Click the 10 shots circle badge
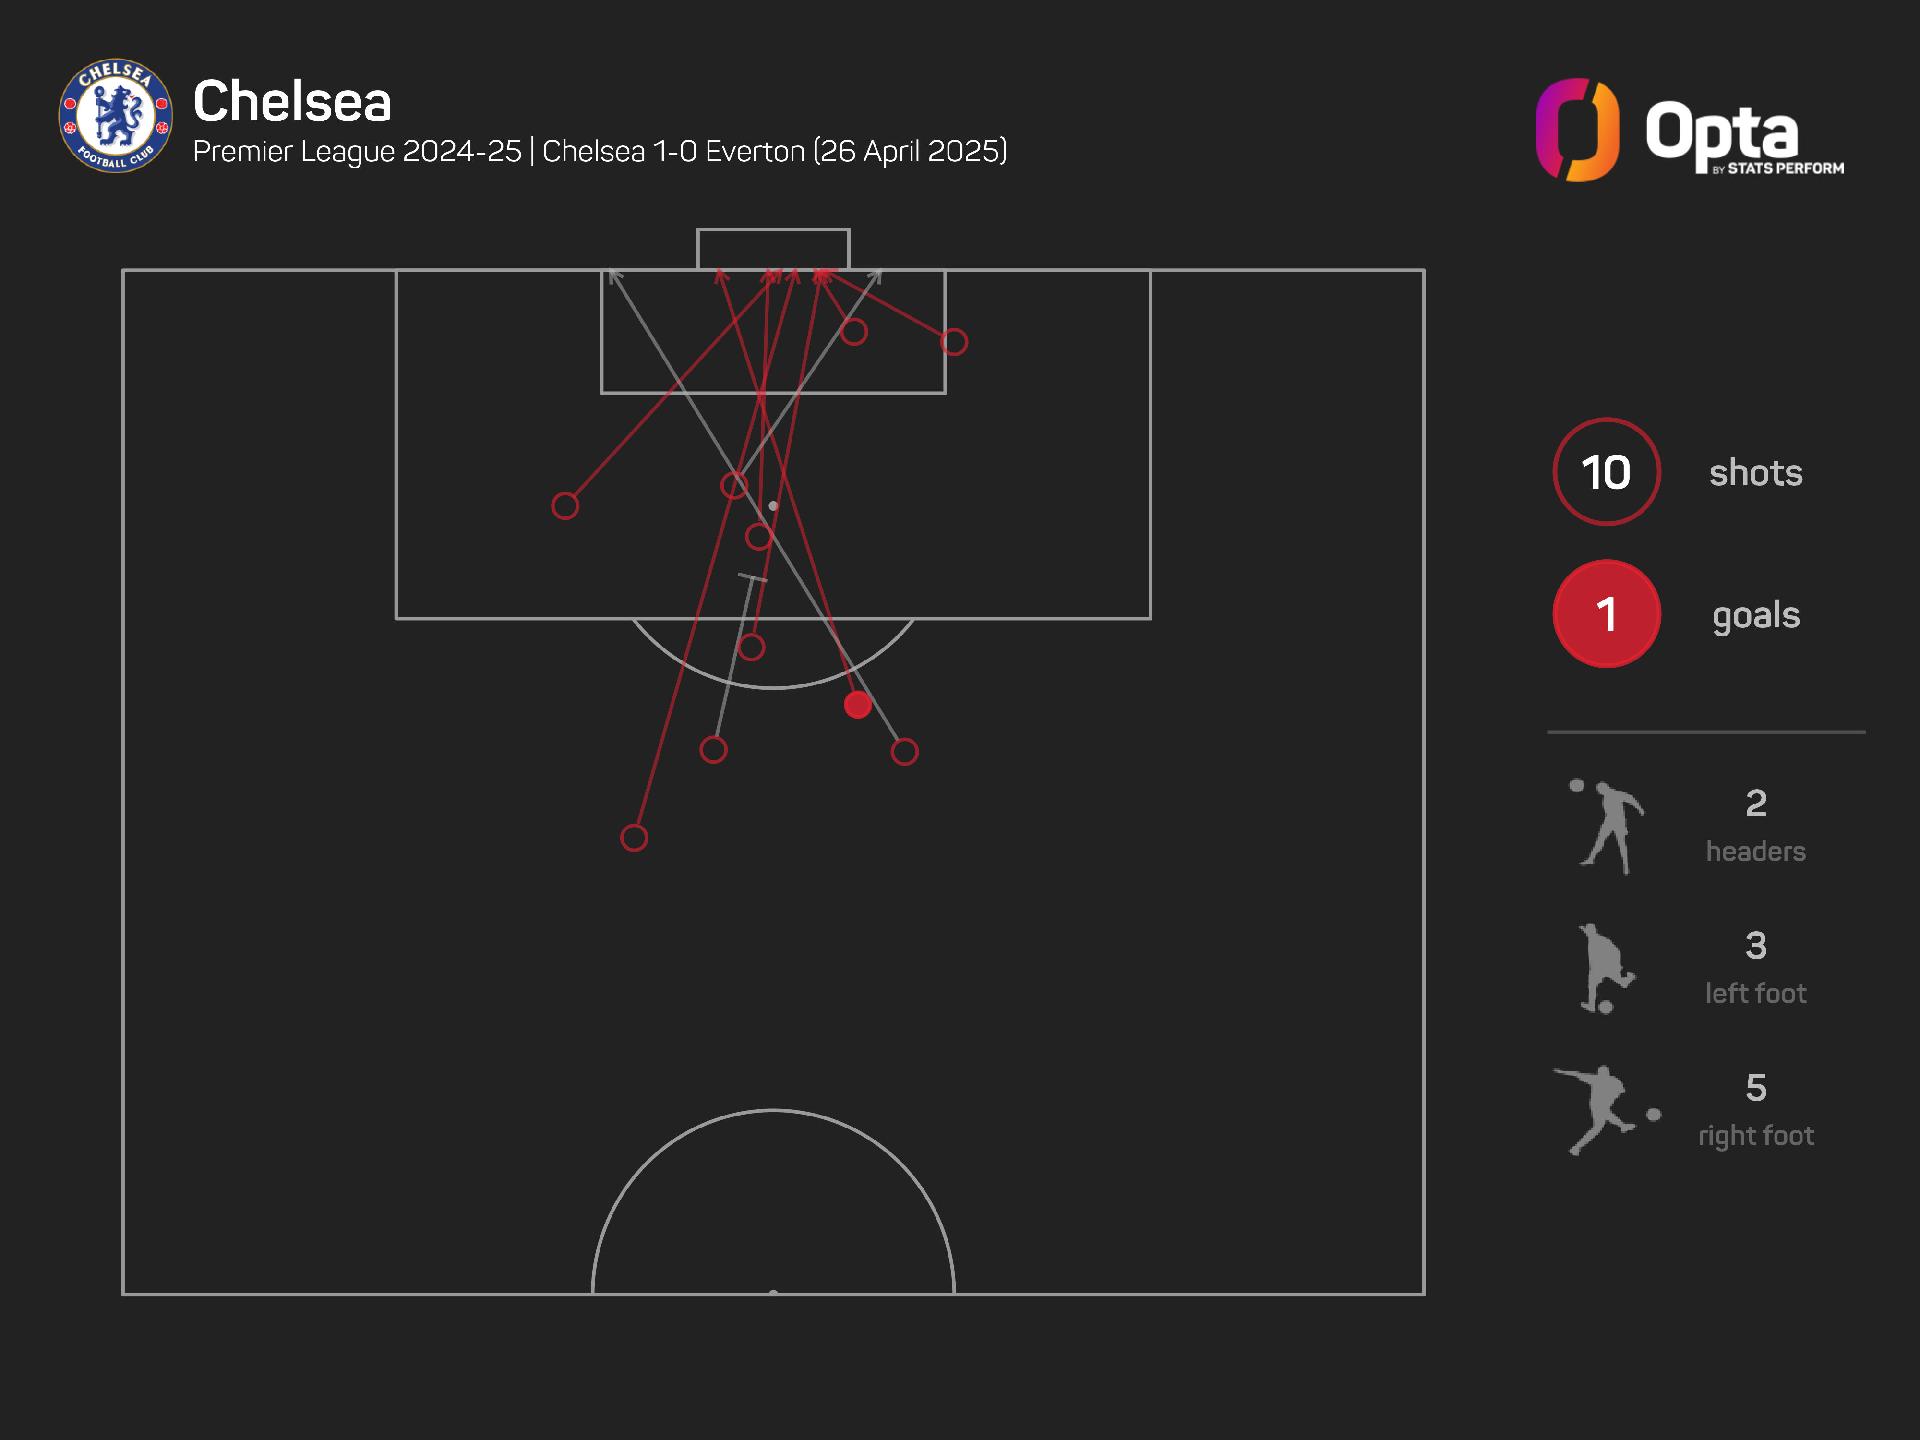The height and width of the screenshot is (1440, 1920). click(x=1606, y=472)
